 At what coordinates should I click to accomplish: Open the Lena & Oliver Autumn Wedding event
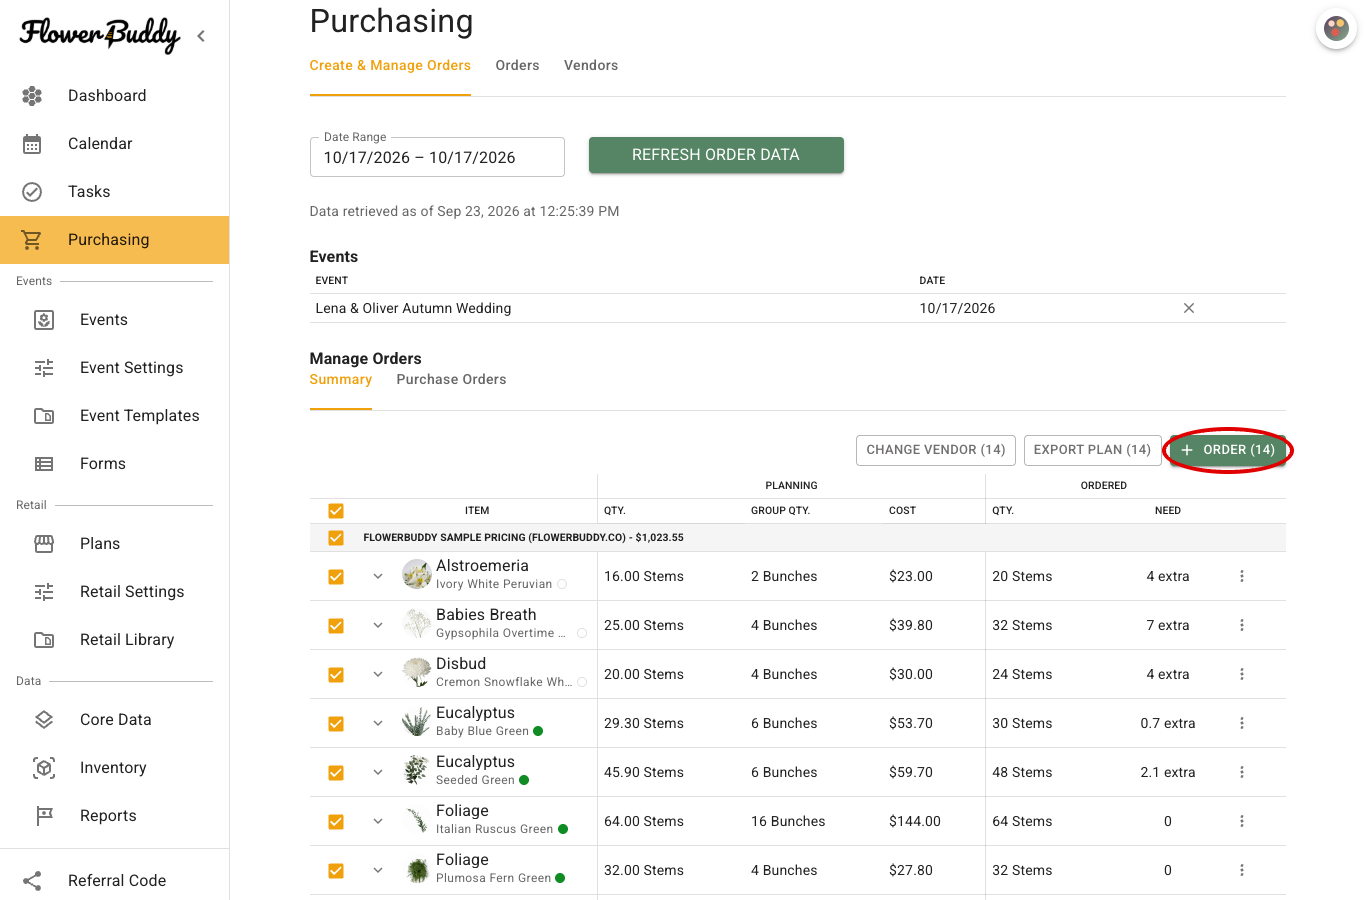point(413,308)
